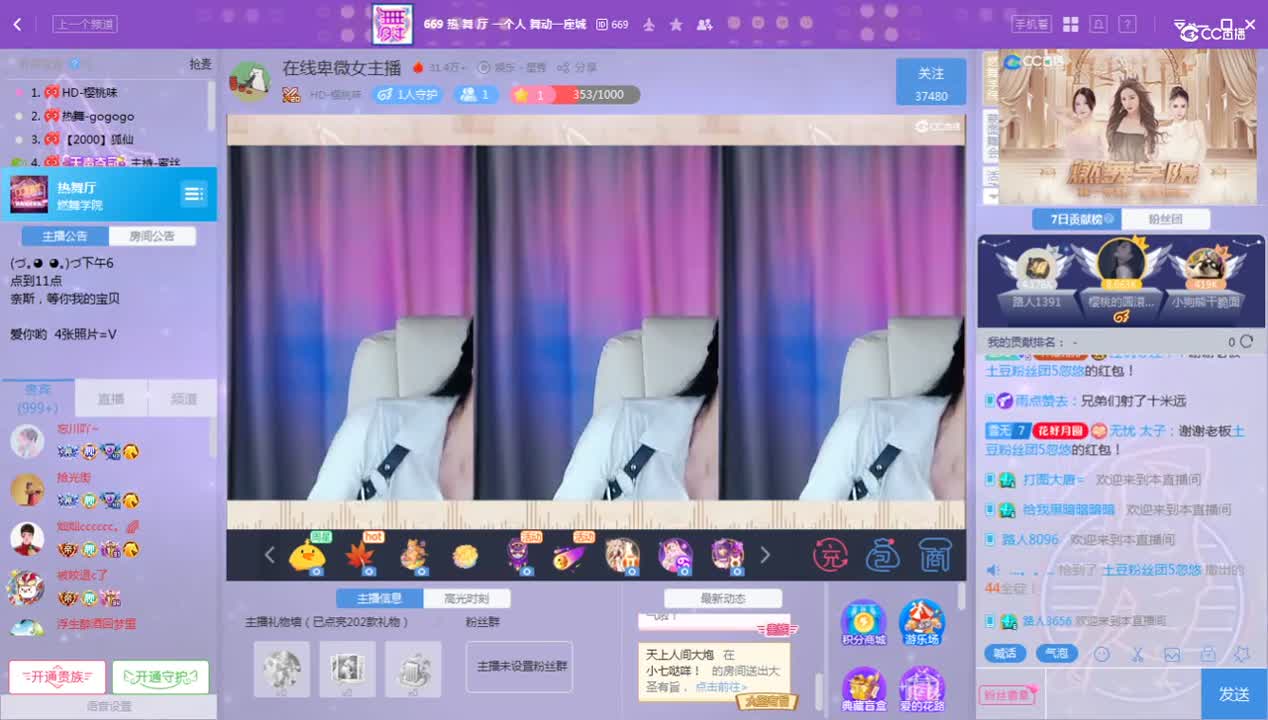
Task: Select the third gift, a seated figure
Action: coord(413,555)
